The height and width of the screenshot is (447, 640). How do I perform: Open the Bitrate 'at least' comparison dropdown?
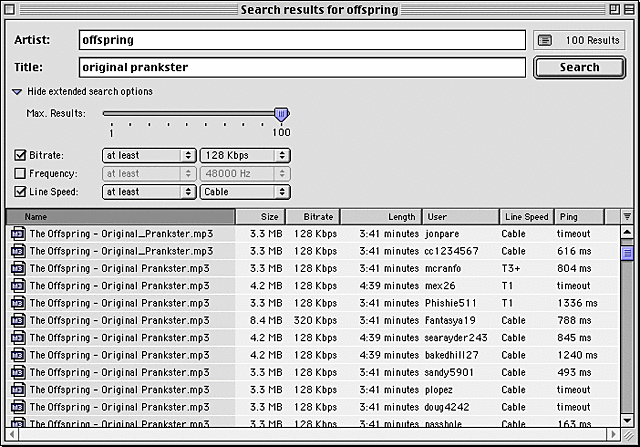coord(149,156)
